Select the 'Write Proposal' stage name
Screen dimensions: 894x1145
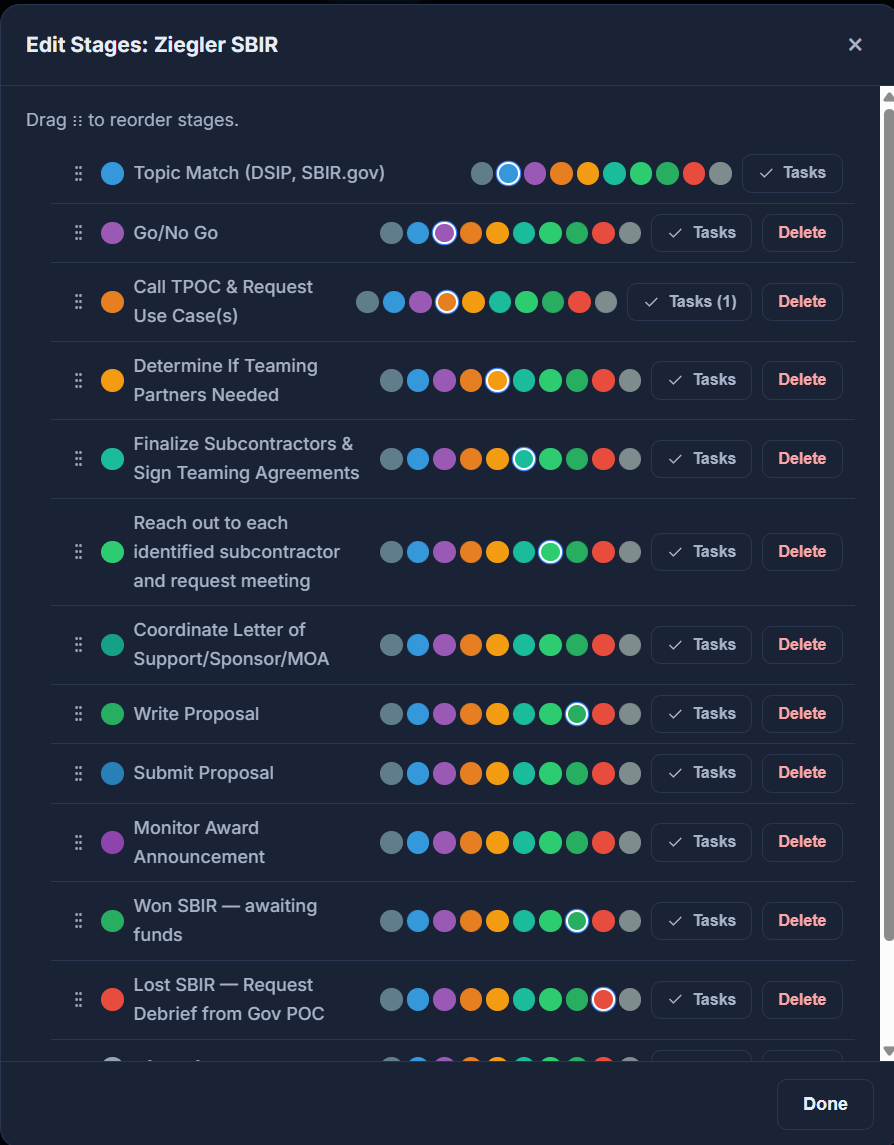(x=196, y=714)
